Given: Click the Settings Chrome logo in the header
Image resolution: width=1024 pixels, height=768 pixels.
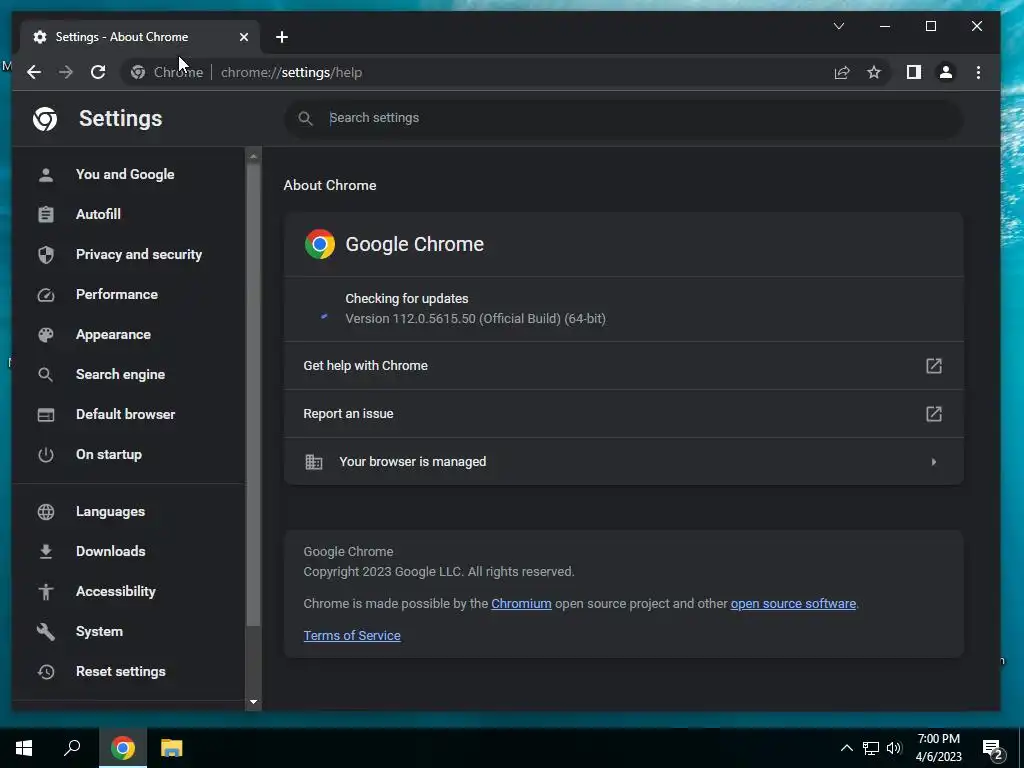Looking at the screenshot, I should point(45,119).
